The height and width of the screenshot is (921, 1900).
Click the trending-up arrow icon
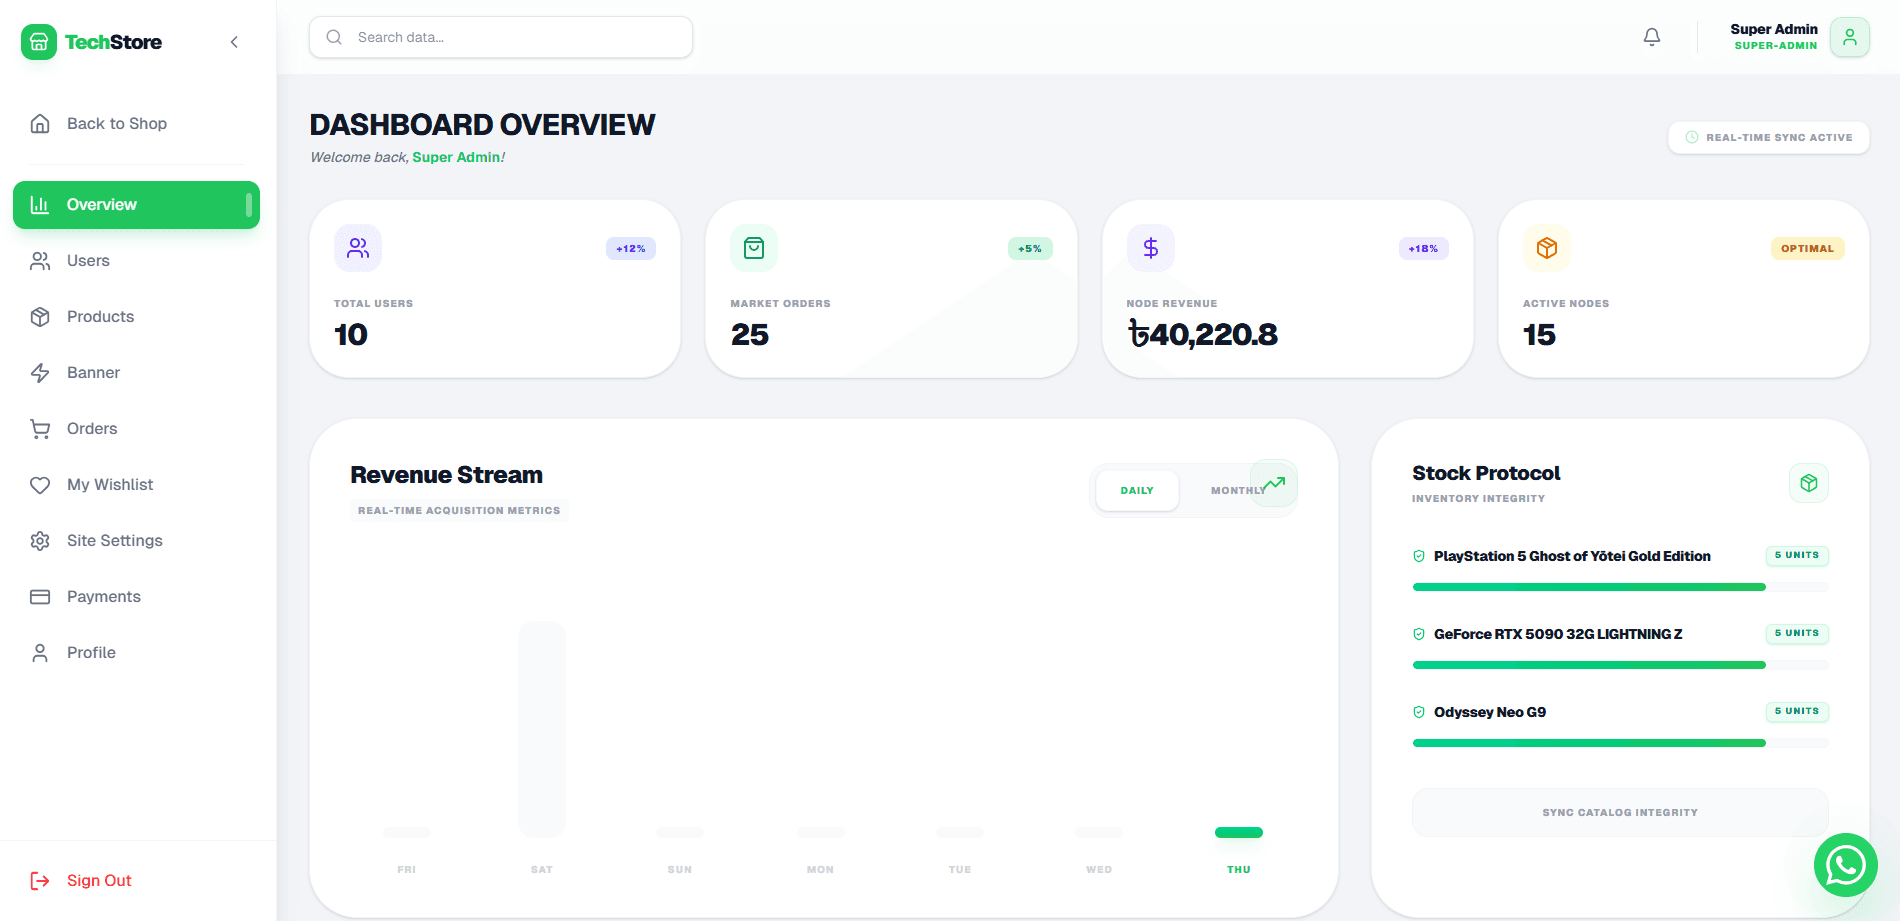coord(1274,484)
